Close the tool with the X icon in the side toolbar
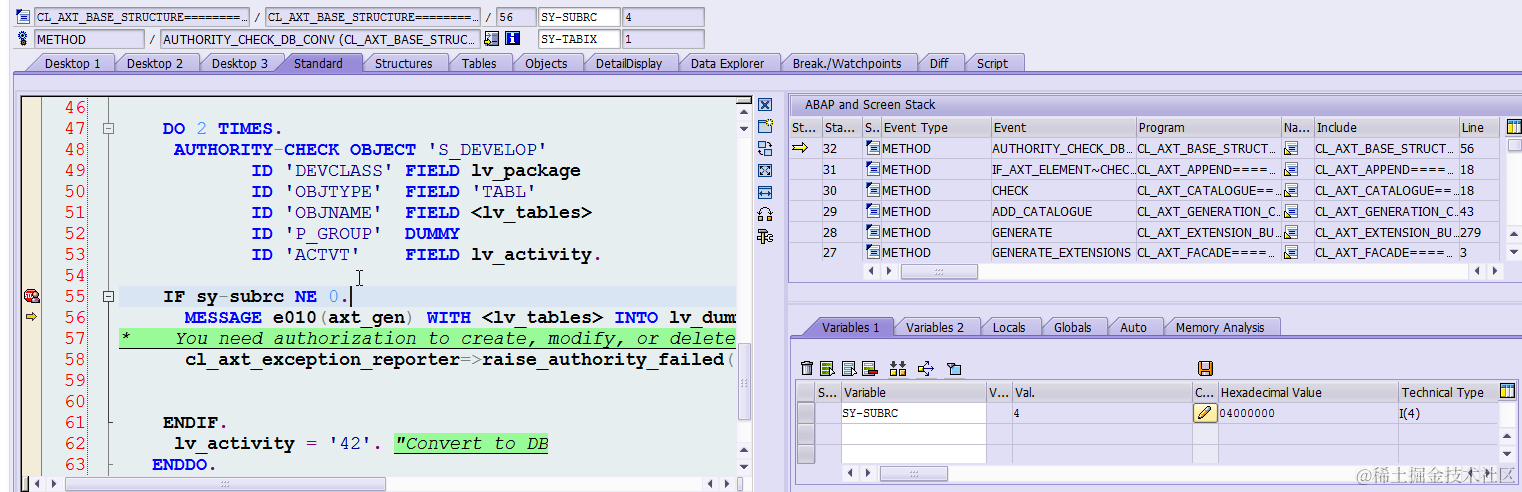 tap(765, 105)
